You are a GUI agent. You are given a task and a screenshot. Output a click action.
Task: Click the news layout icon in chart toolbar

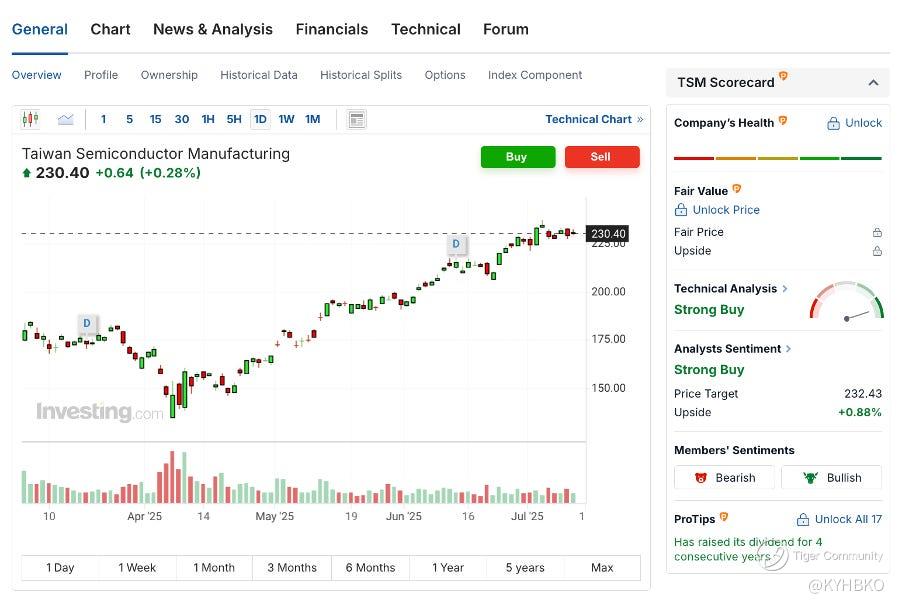pos(357,120)
